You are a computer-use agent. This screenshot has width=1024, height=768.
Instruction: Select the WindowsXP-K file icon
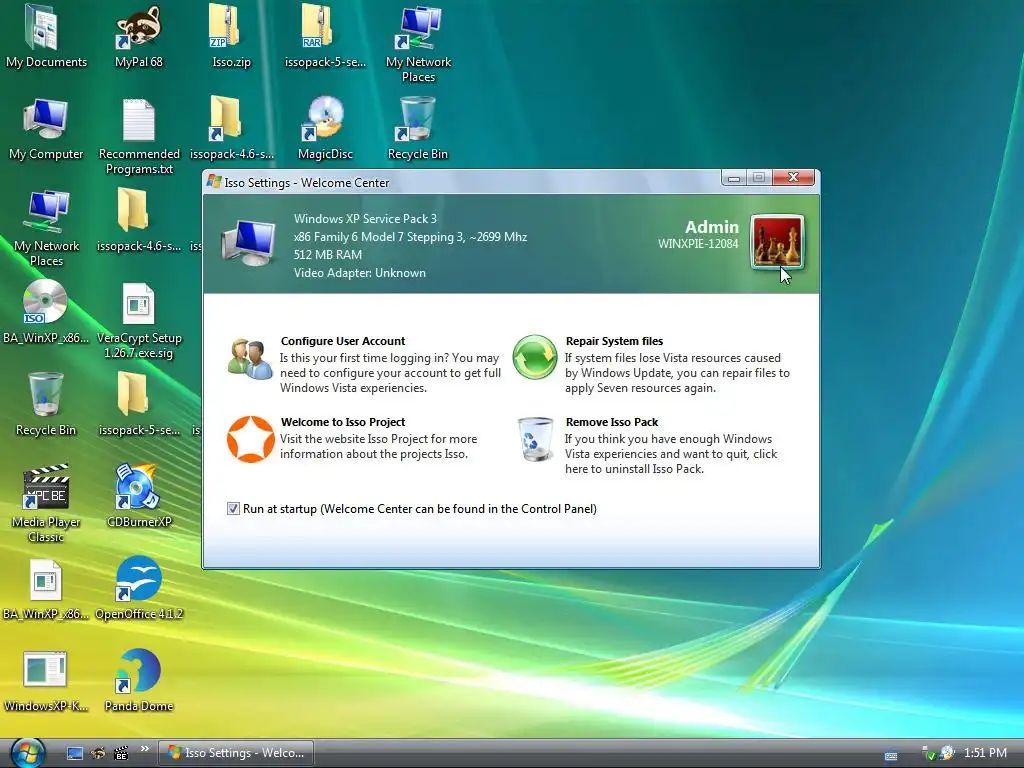tap(46, 680)
